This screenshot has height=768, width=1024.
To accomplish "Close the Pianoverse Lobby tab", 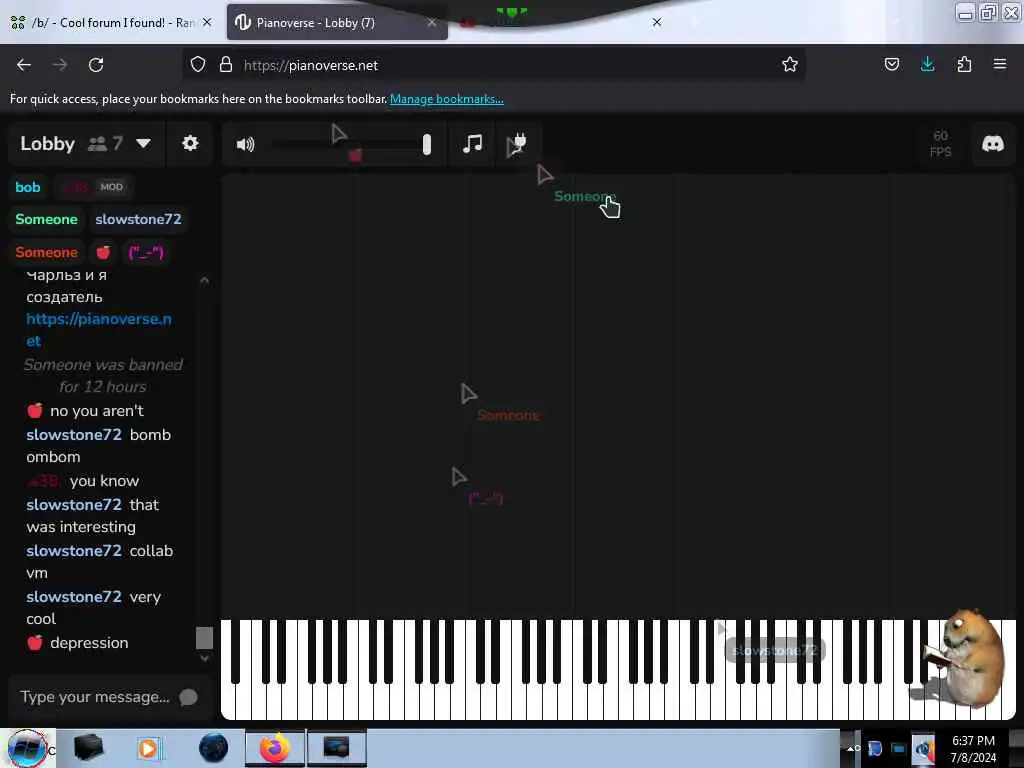I will (x=432, y=22).
